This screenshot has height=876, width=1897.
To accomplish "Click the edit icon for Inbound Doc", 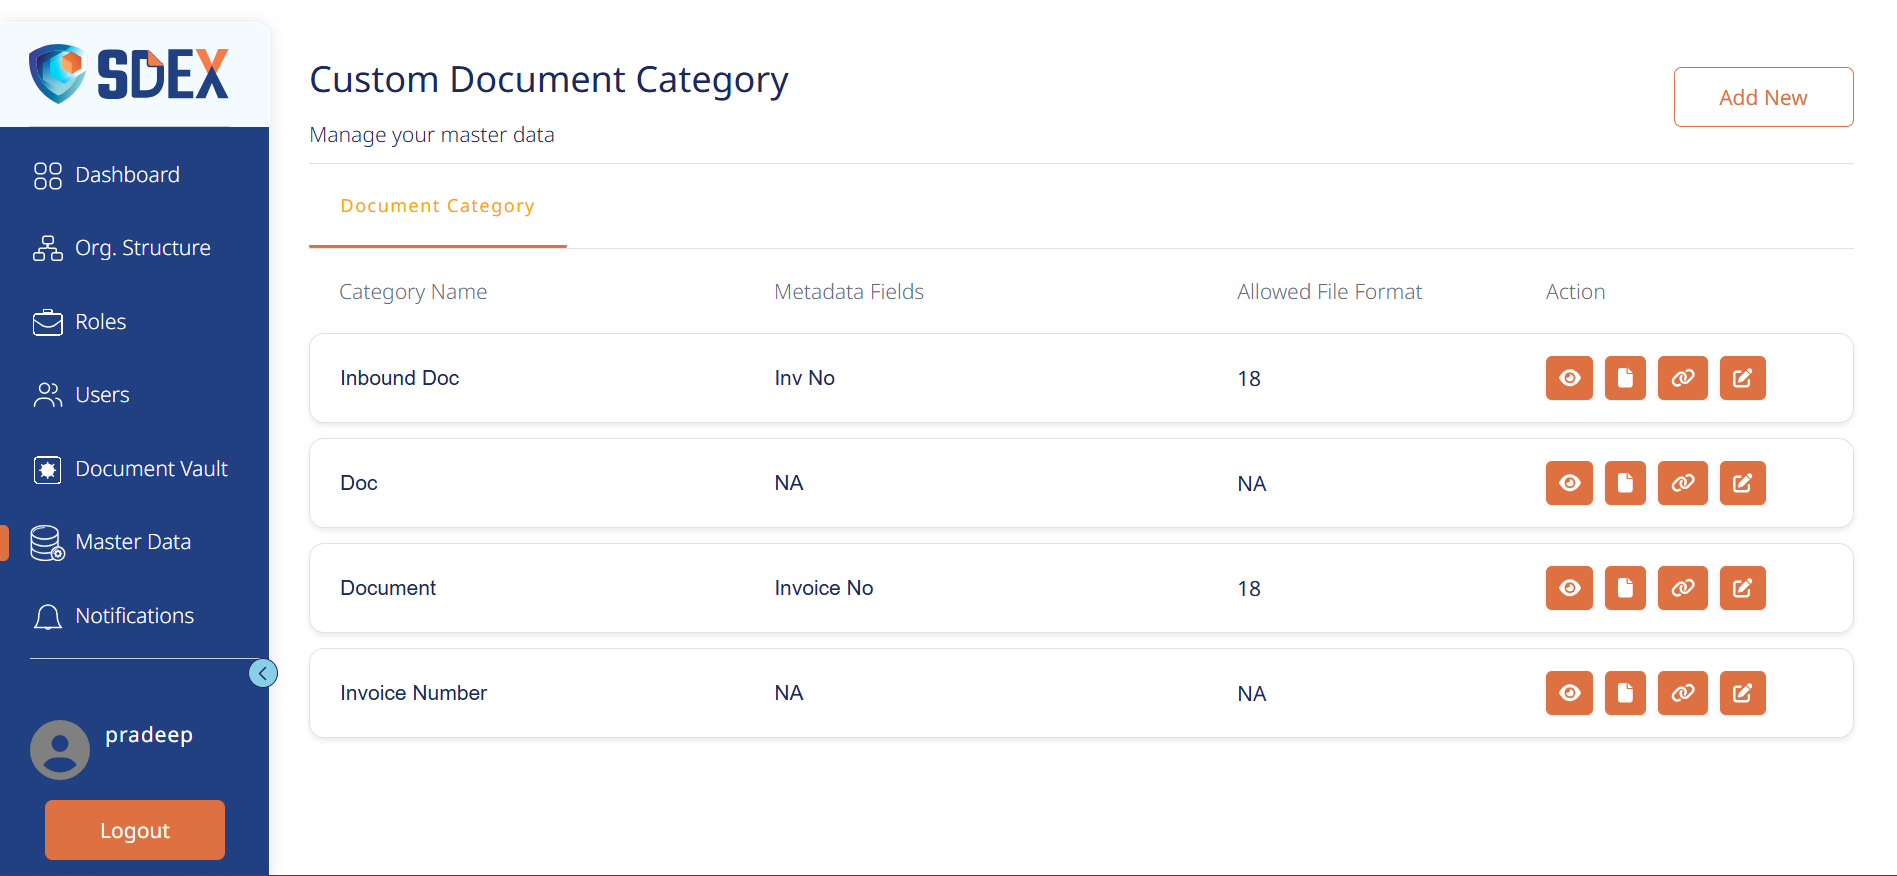I will [x=1742, y=378].
